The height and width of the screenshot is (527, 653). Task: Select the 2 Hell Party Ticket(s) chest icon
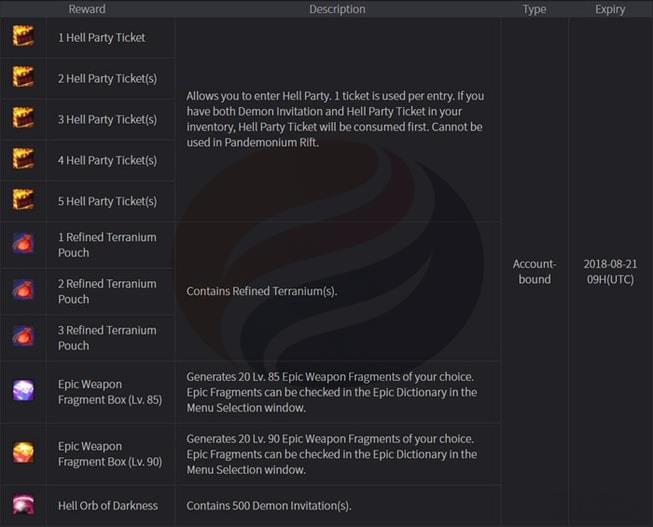tap(23, 78)
